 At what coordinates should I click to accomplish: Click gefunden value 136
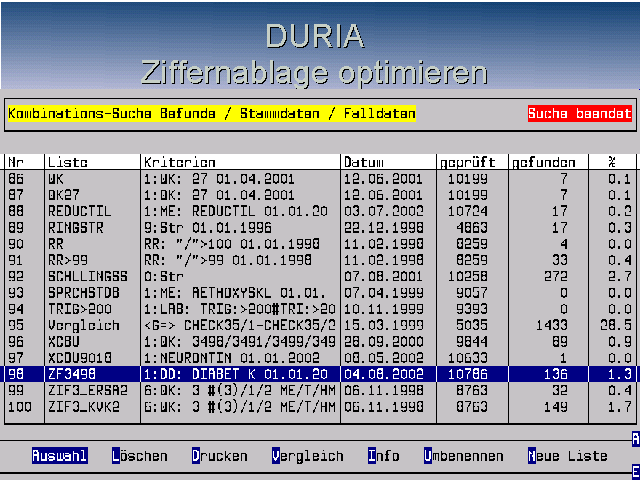(x=556, y=374)
